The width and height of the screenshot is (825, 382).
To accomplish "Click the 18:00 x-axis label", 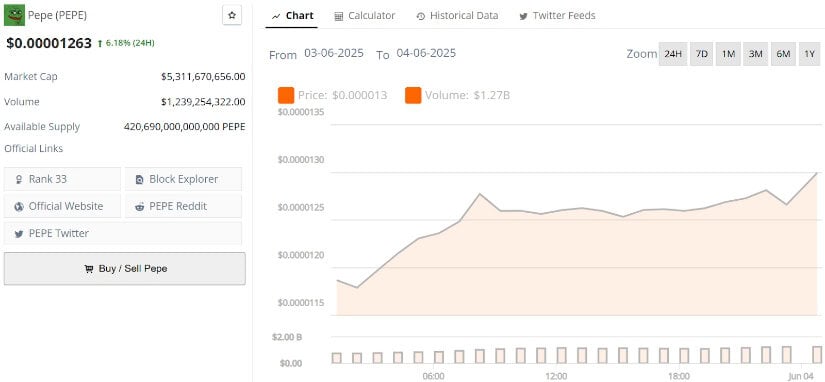I will (x=680, y=376).
